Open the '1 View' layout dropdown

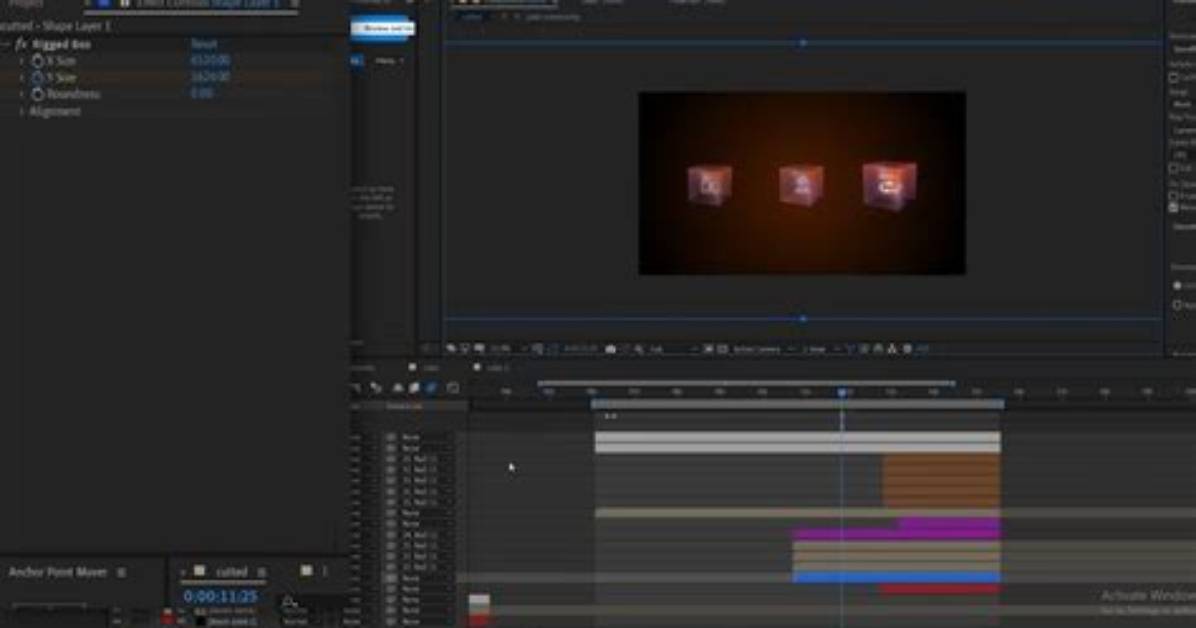point(820,349)
